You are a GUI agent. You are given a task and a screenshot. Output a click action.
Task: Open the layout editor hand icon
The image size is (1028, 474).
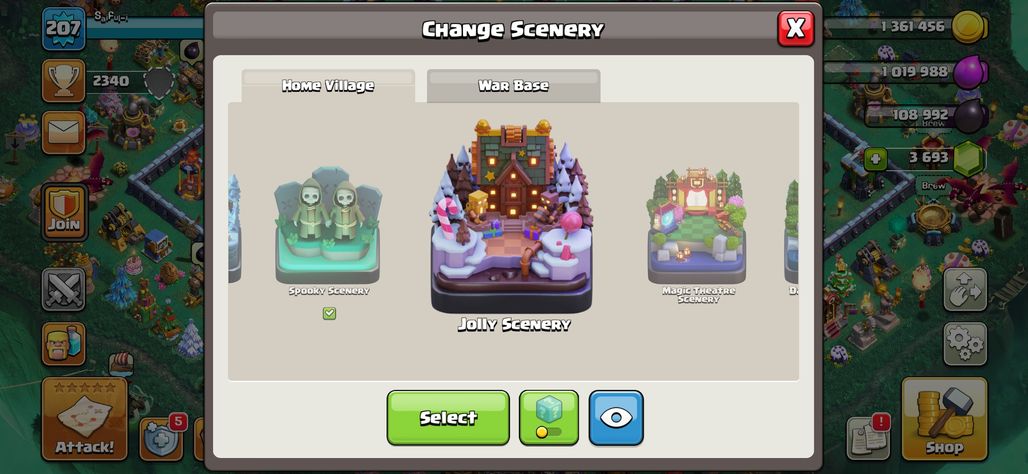965,289
